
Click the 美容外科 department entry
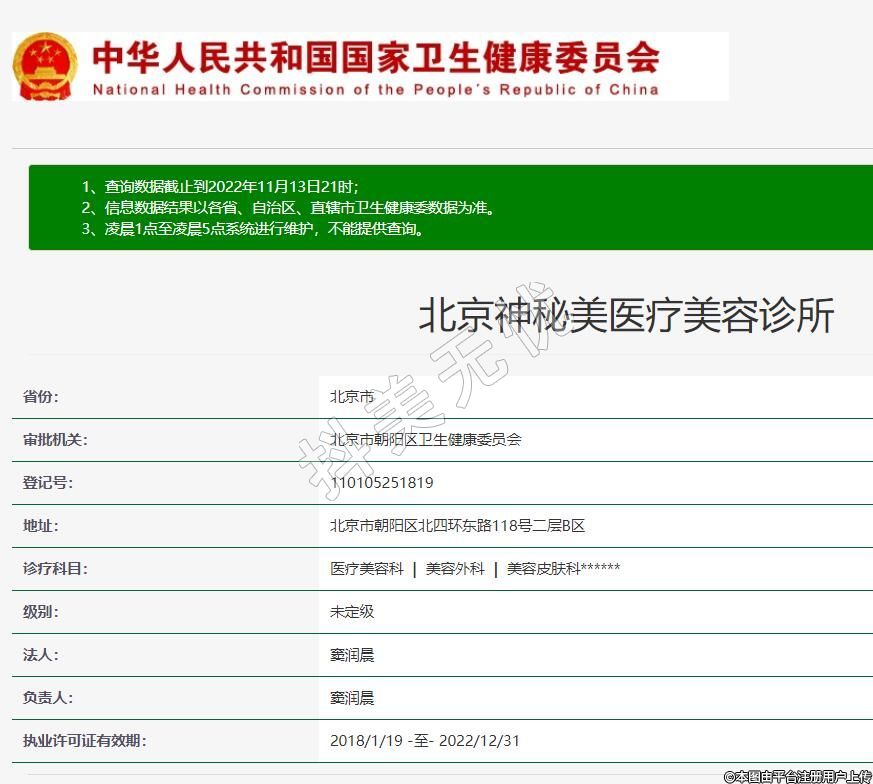(455, 569)
